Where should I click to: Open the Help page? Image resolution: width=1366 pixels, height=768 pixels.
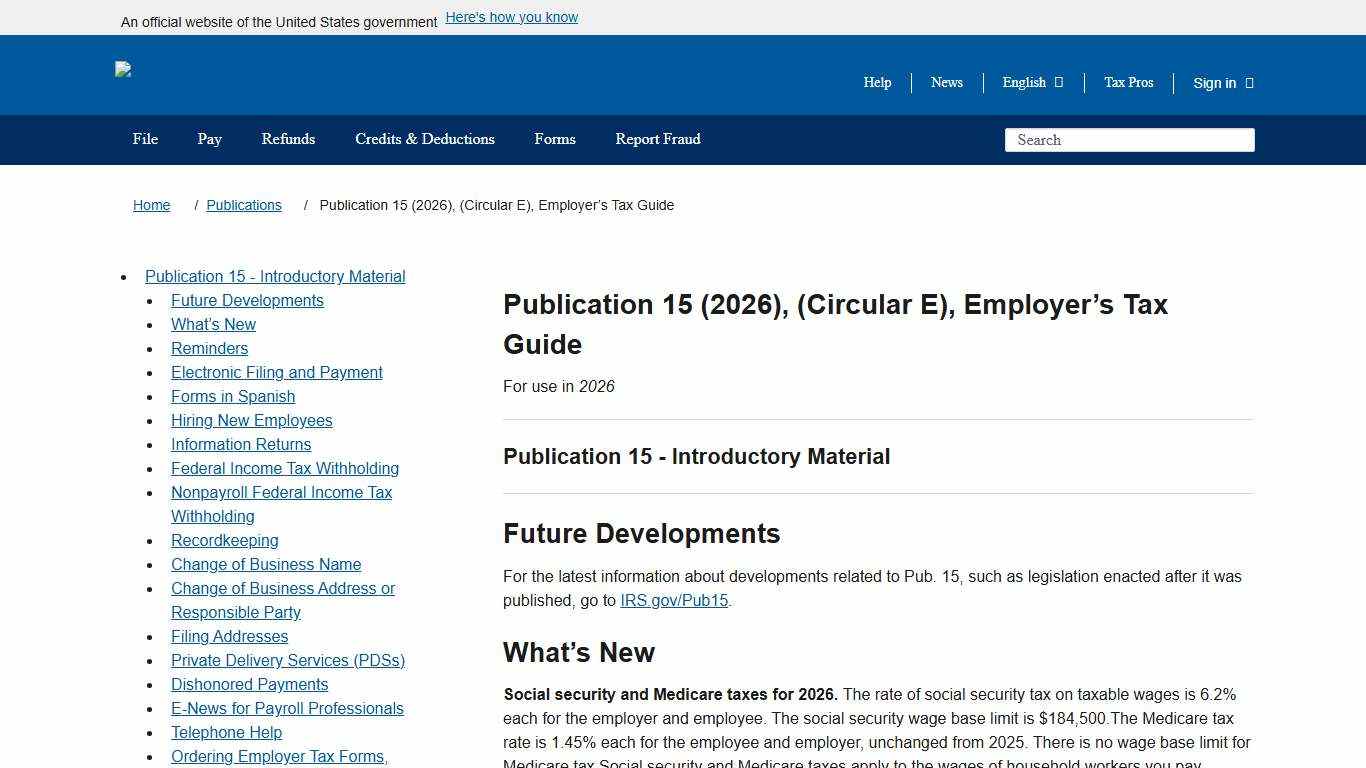click(877, 83)
